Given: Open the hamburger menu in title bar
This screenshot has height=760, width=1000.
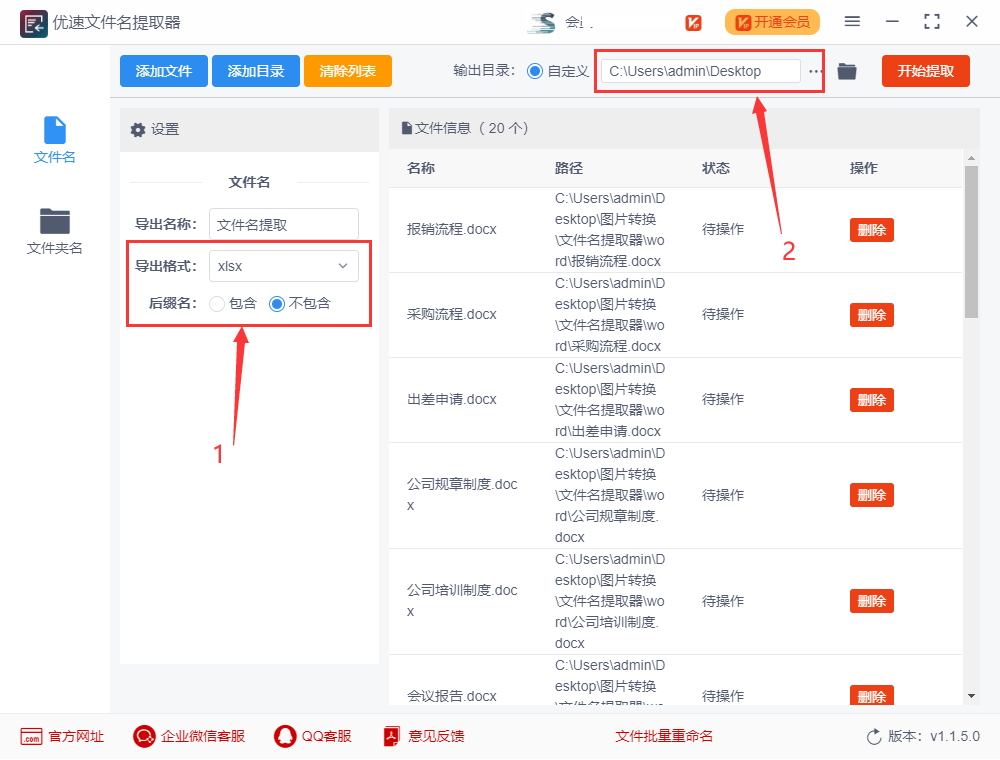Looking at the screenshot, I should [x=852, y=21].
